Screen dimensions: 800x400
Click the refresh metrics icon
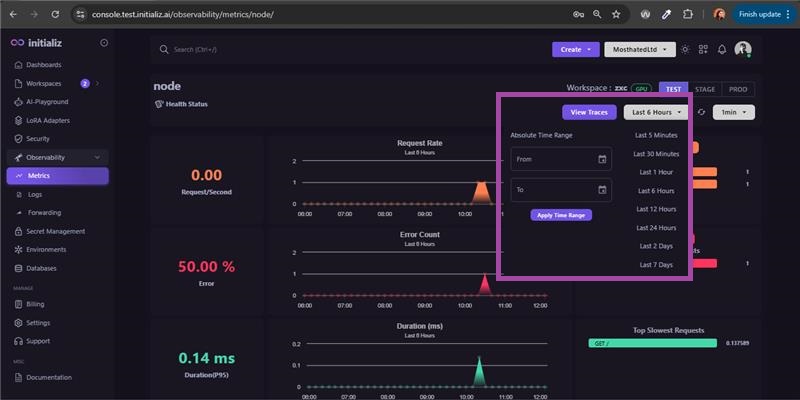702,112
